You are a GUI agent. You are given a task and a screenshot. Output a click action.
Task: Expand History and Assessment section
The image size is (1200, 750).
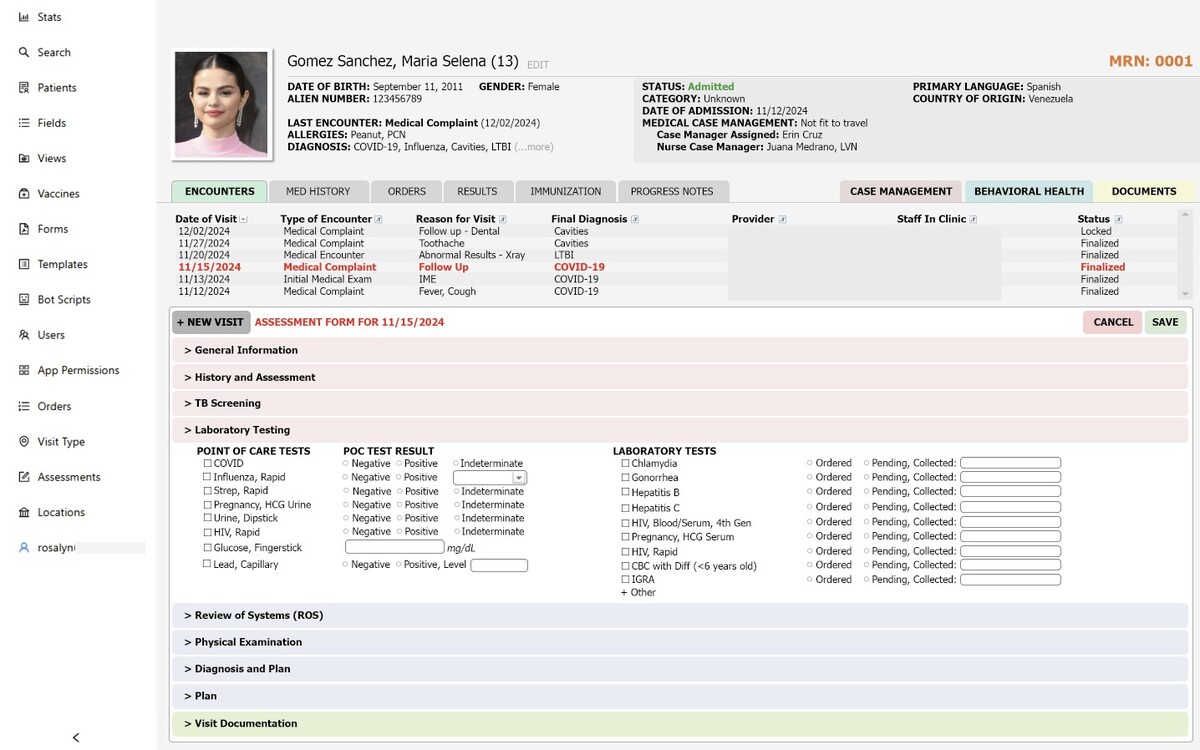coord(680,377)
